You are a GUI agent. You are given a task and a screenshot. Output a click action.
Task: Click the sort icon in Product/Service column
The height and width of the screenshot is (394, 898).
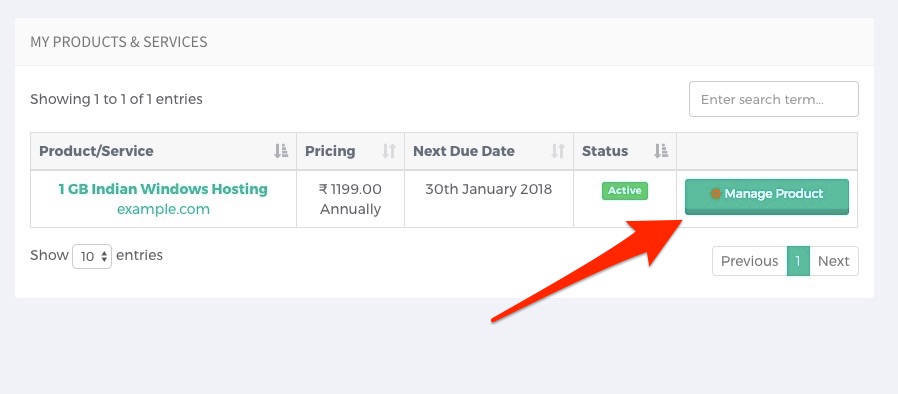(281, 151)
